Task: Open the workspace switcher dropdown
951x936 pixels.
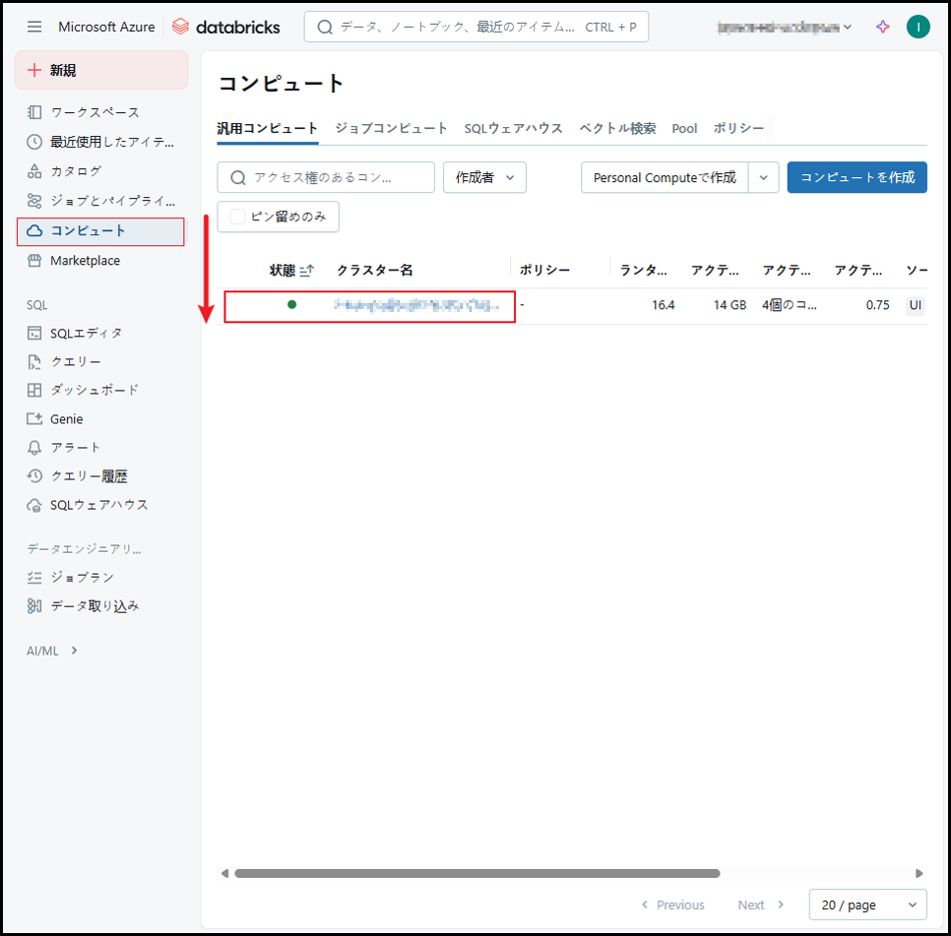Action: [785, 27]
